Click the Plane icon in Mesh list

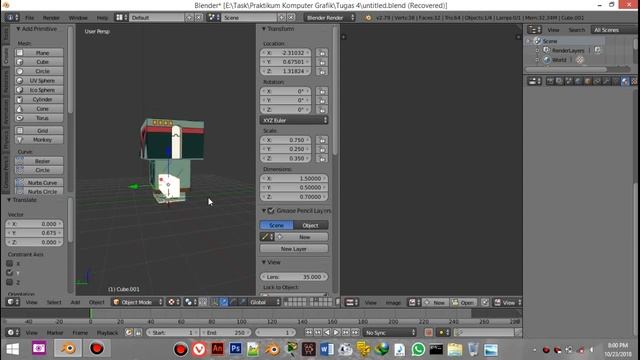tap(20, 53)
